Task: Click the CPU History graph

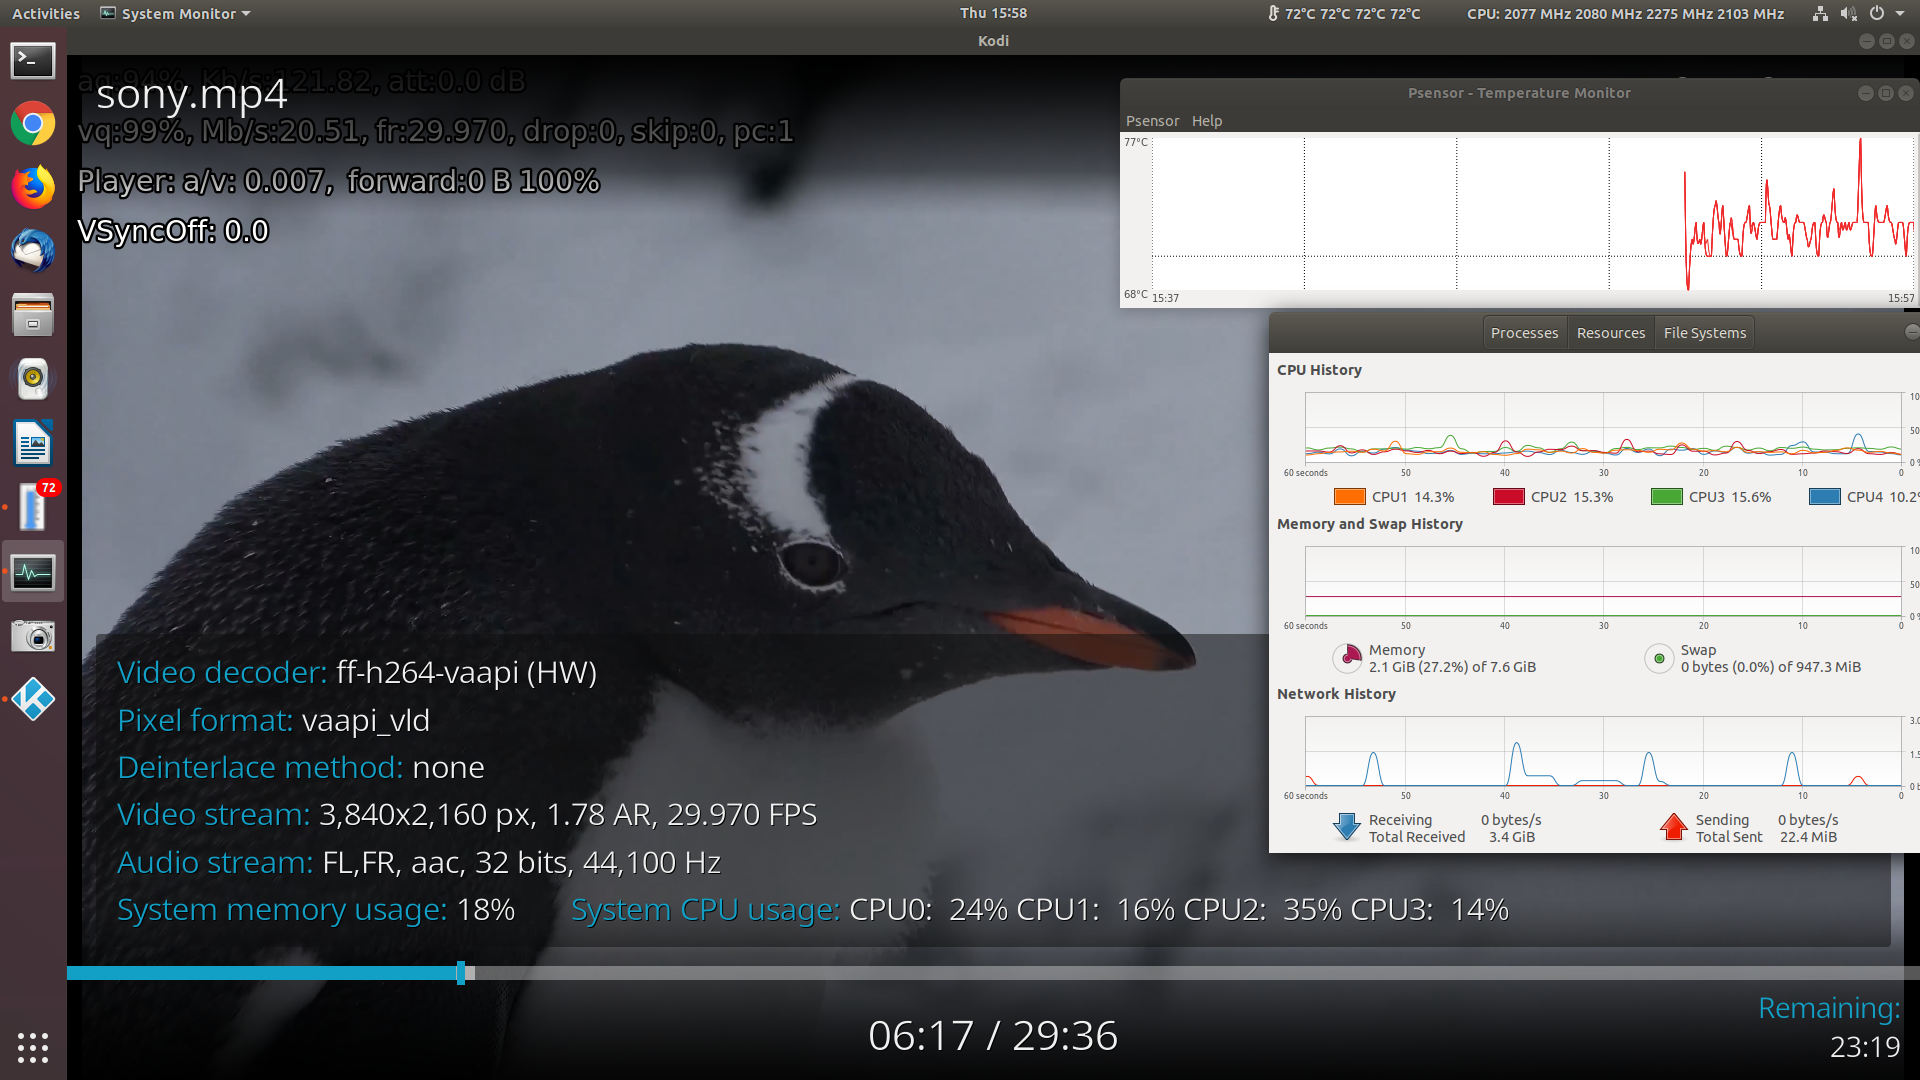Action: pyautogui.click(x=1603, y=426)
